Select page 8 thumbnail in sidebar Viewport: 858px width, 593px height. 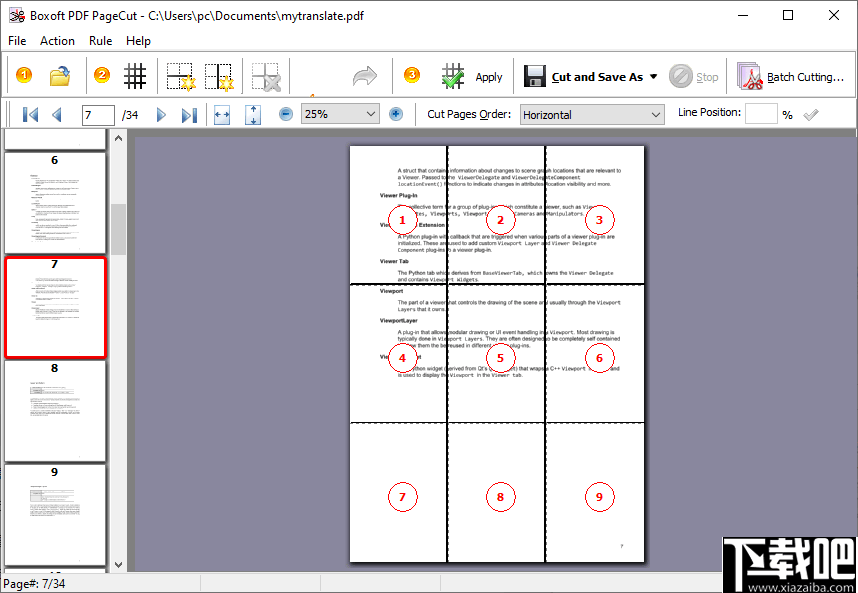point(55,410)
